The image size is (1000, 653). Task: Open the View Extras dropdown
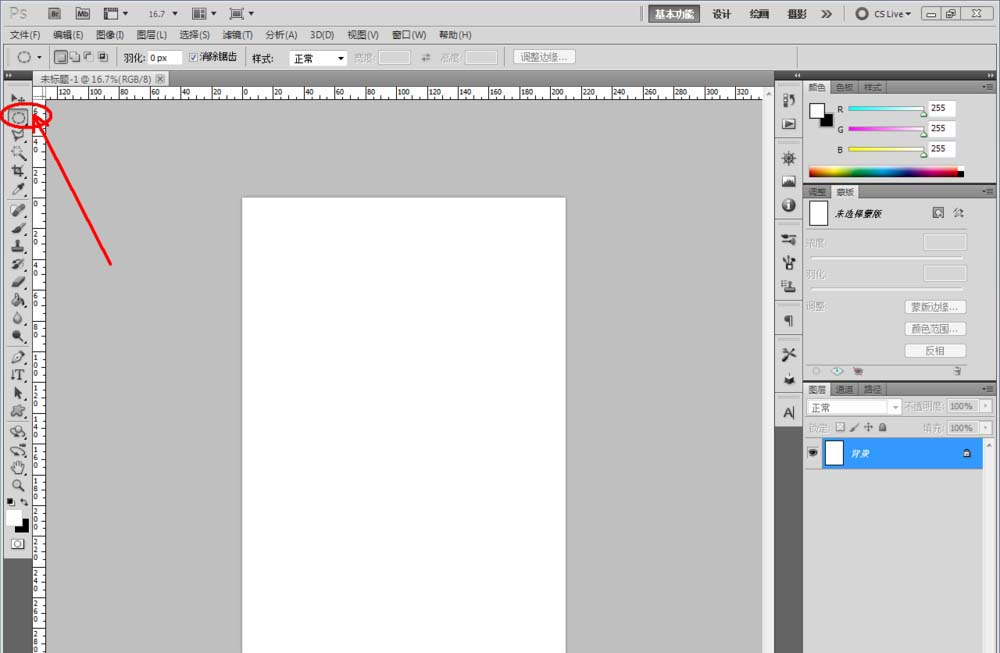coord(115,13)
